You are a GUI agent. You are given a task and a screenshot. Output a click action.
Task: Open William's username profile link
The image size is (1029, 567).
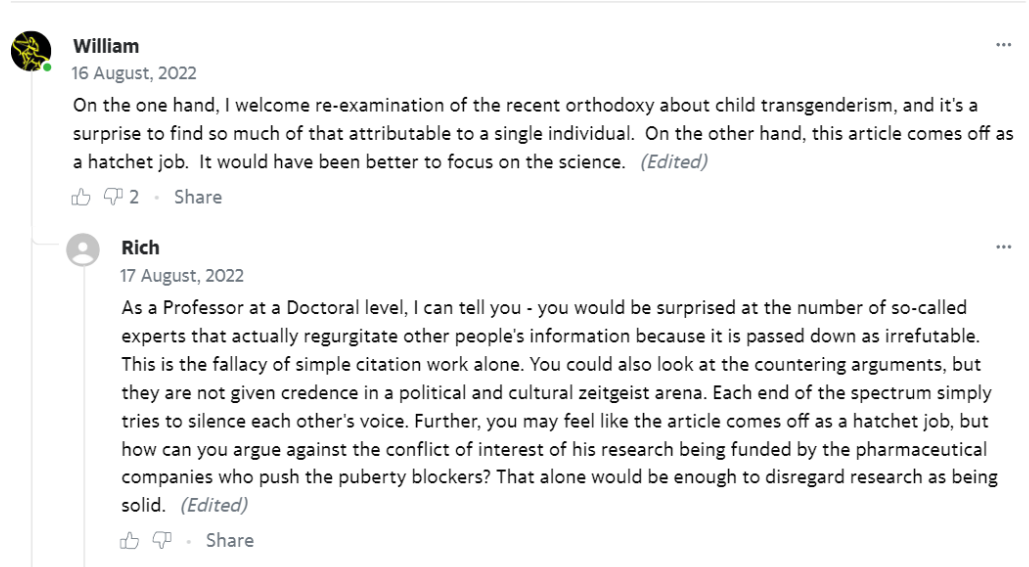click(x=106, y=46)
